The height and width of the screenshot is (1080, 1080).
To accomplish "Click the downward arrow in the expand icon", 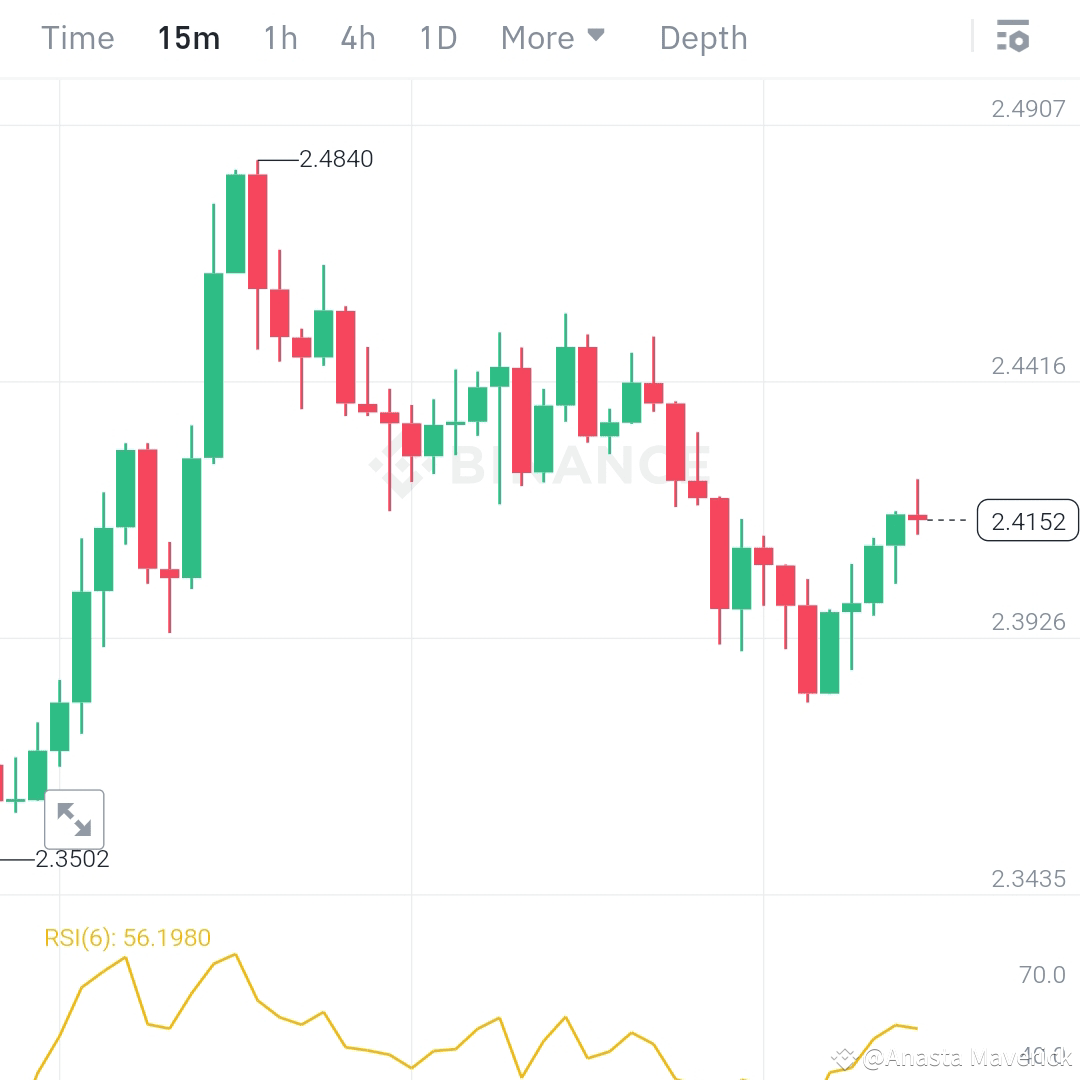I will click(x=82, y=826).
